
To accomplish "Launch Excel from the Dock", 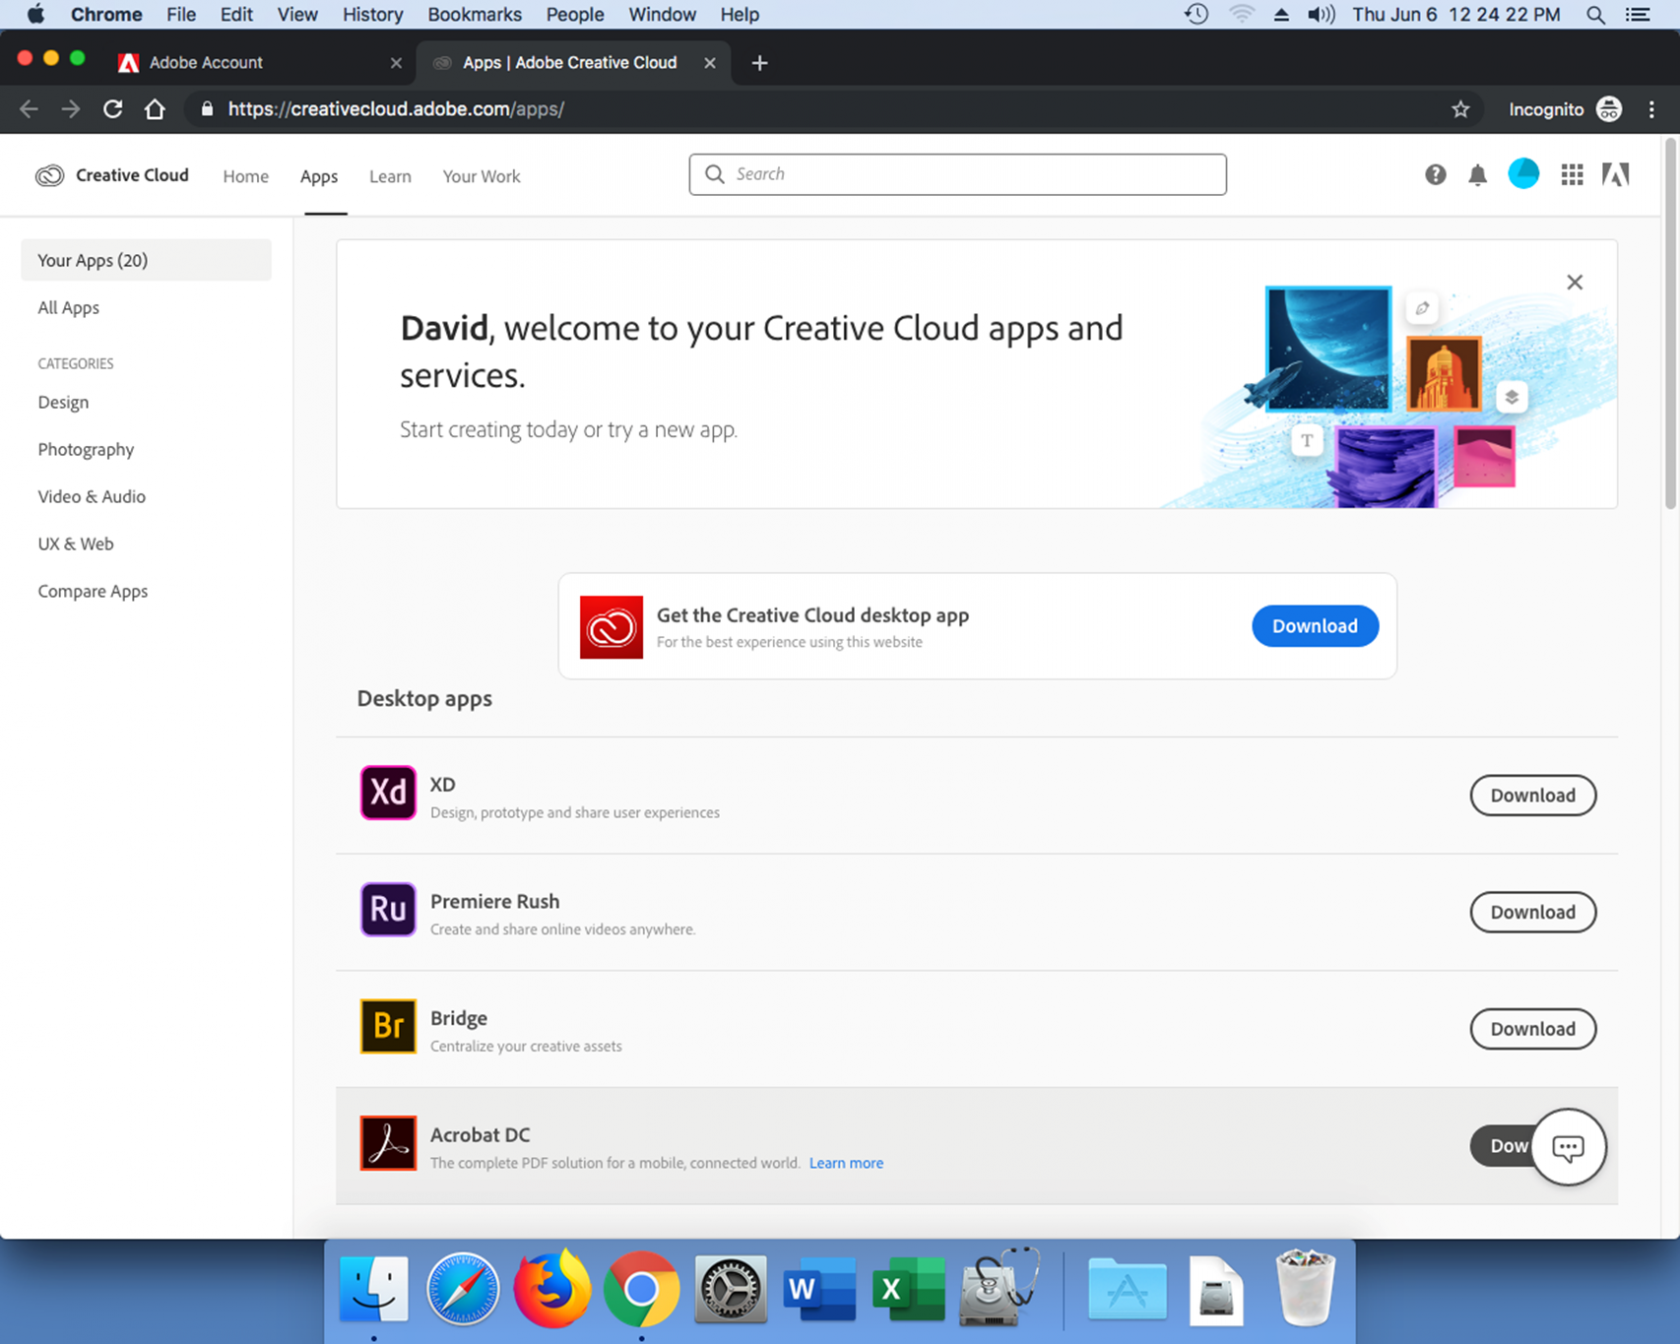I will coord(908,1290).
